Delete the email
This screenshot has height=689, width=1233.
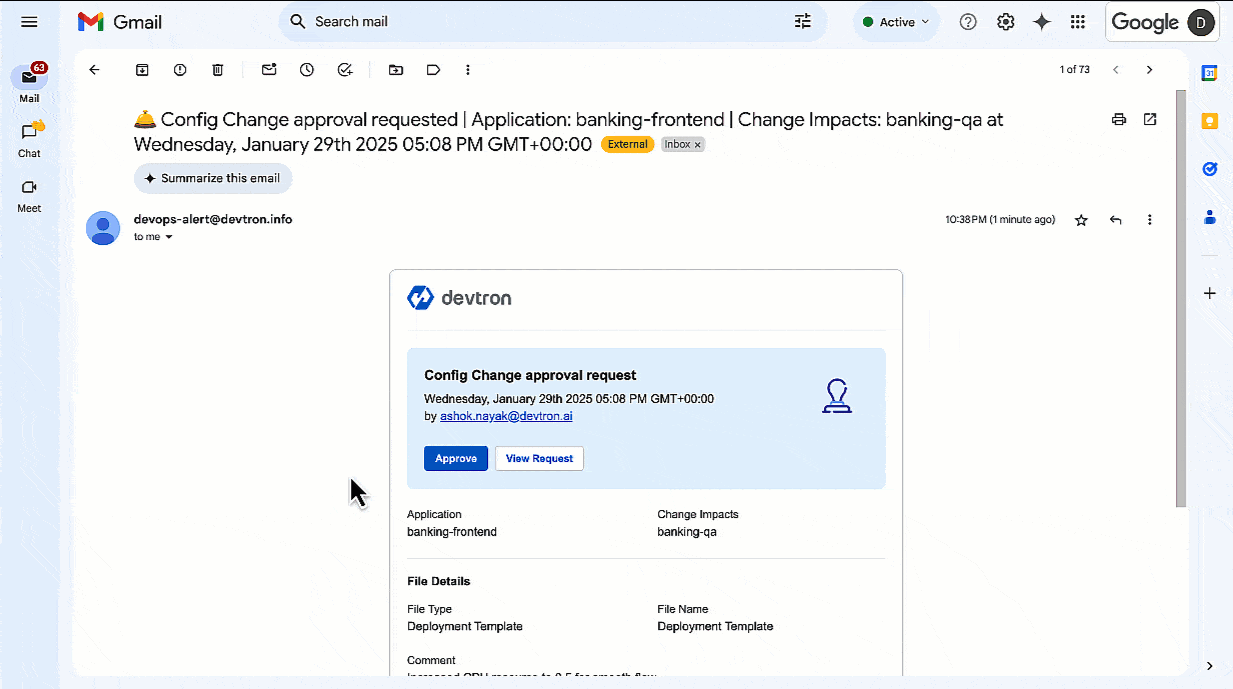coord(217,70)
